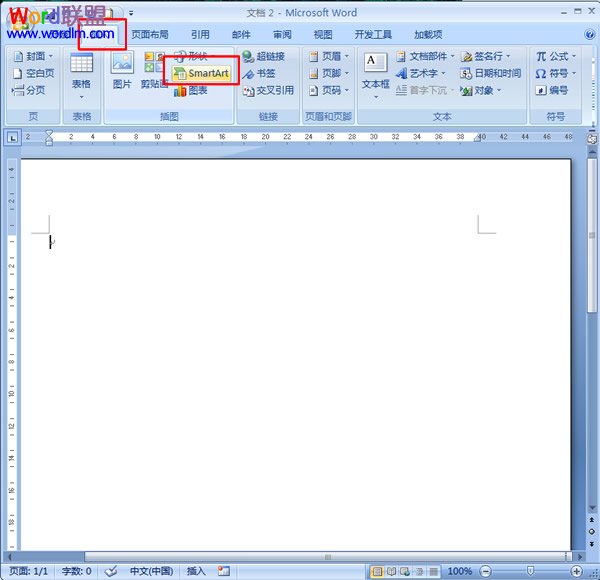The height and width of the screenshot is (580, 600).
Task: Open the proofing errors check icon
Action: point(111,571)
